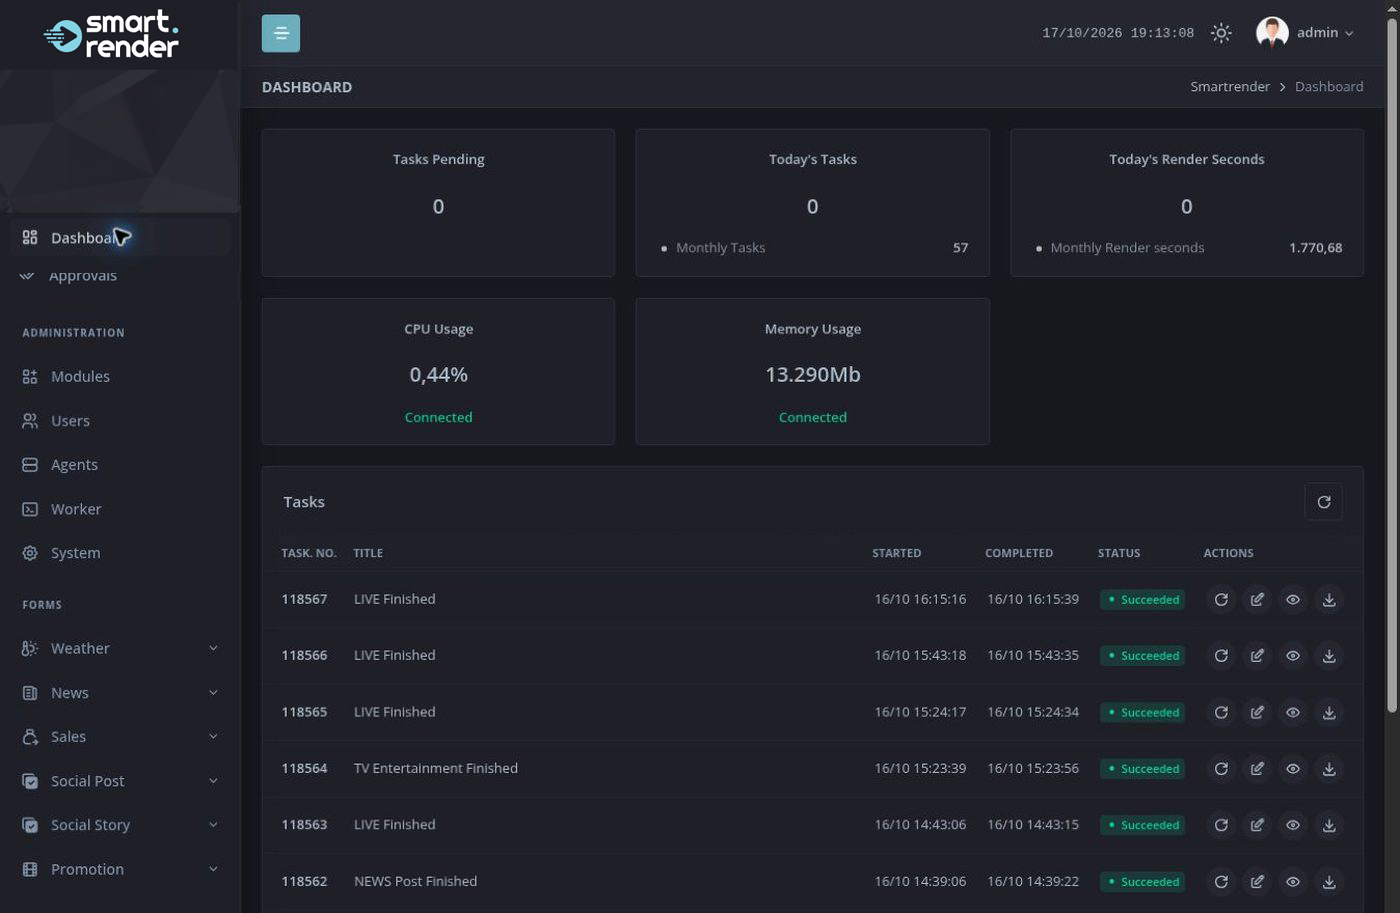View task 118567 with eye icon

pos(1293,600)
